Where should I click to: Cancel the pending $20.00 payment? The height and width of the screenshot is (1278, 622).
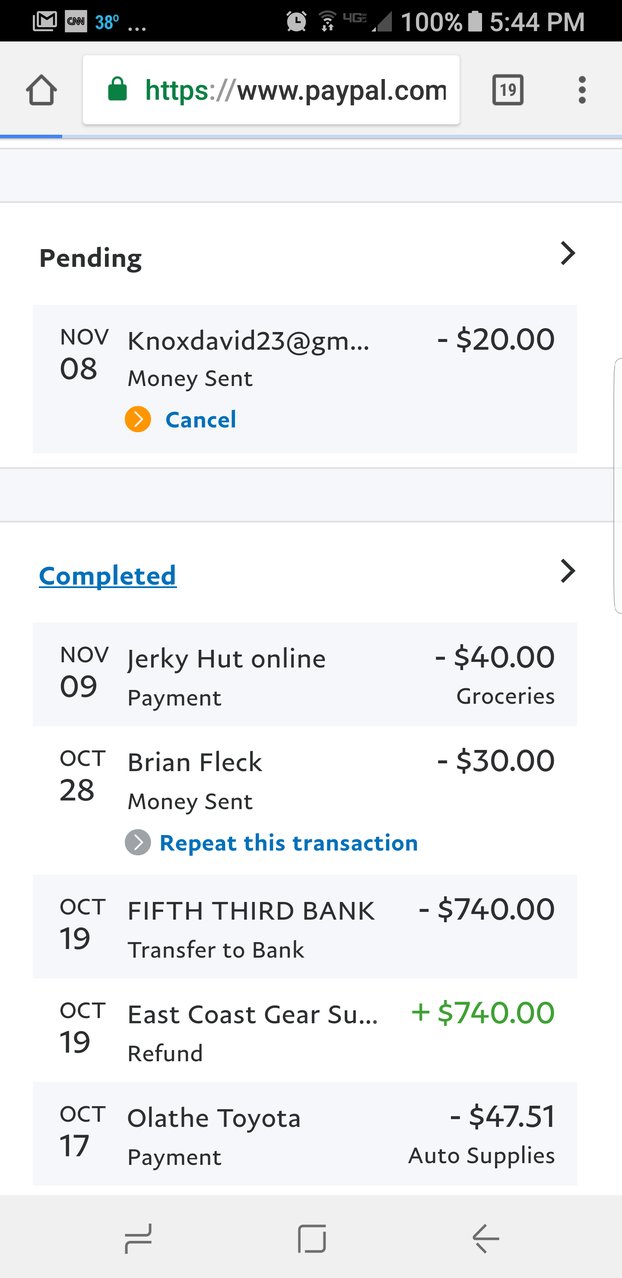pyautogui.click(x=200, y=420)
